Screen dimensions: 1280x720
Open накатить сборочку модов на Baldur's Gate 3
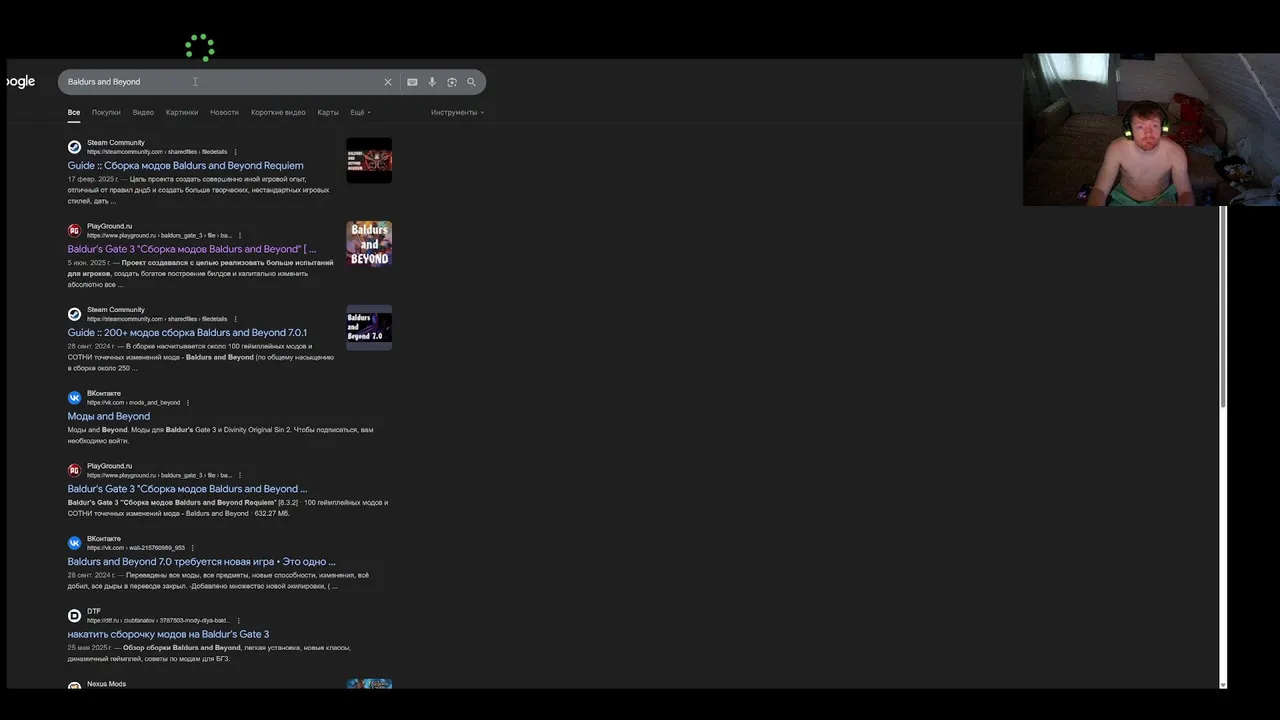click(x=168, y=634)
